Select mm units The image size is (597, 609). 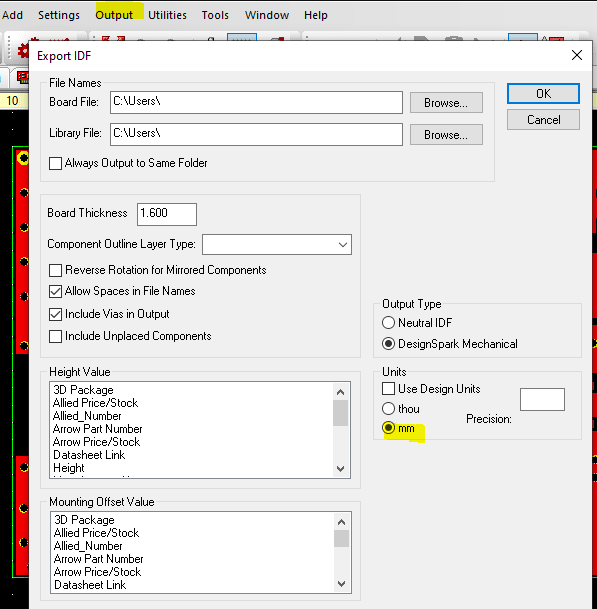(388, 428)
